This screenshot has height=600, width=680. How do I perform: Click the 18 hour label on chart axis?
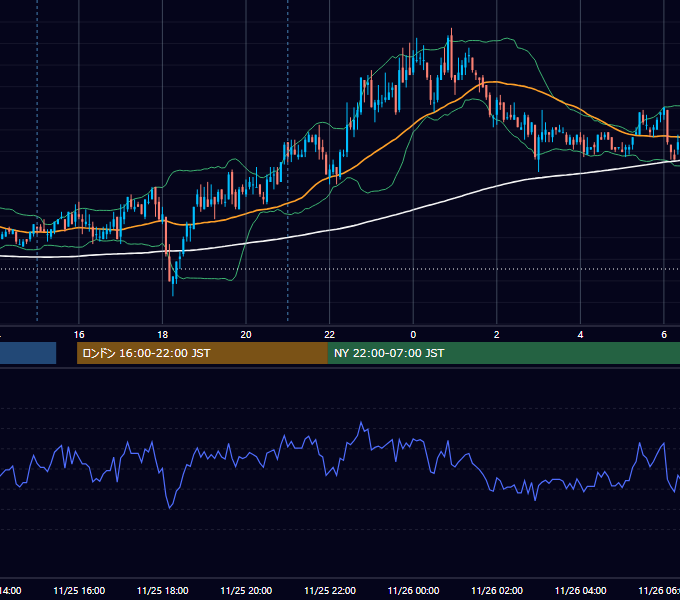tap(162, 335)
